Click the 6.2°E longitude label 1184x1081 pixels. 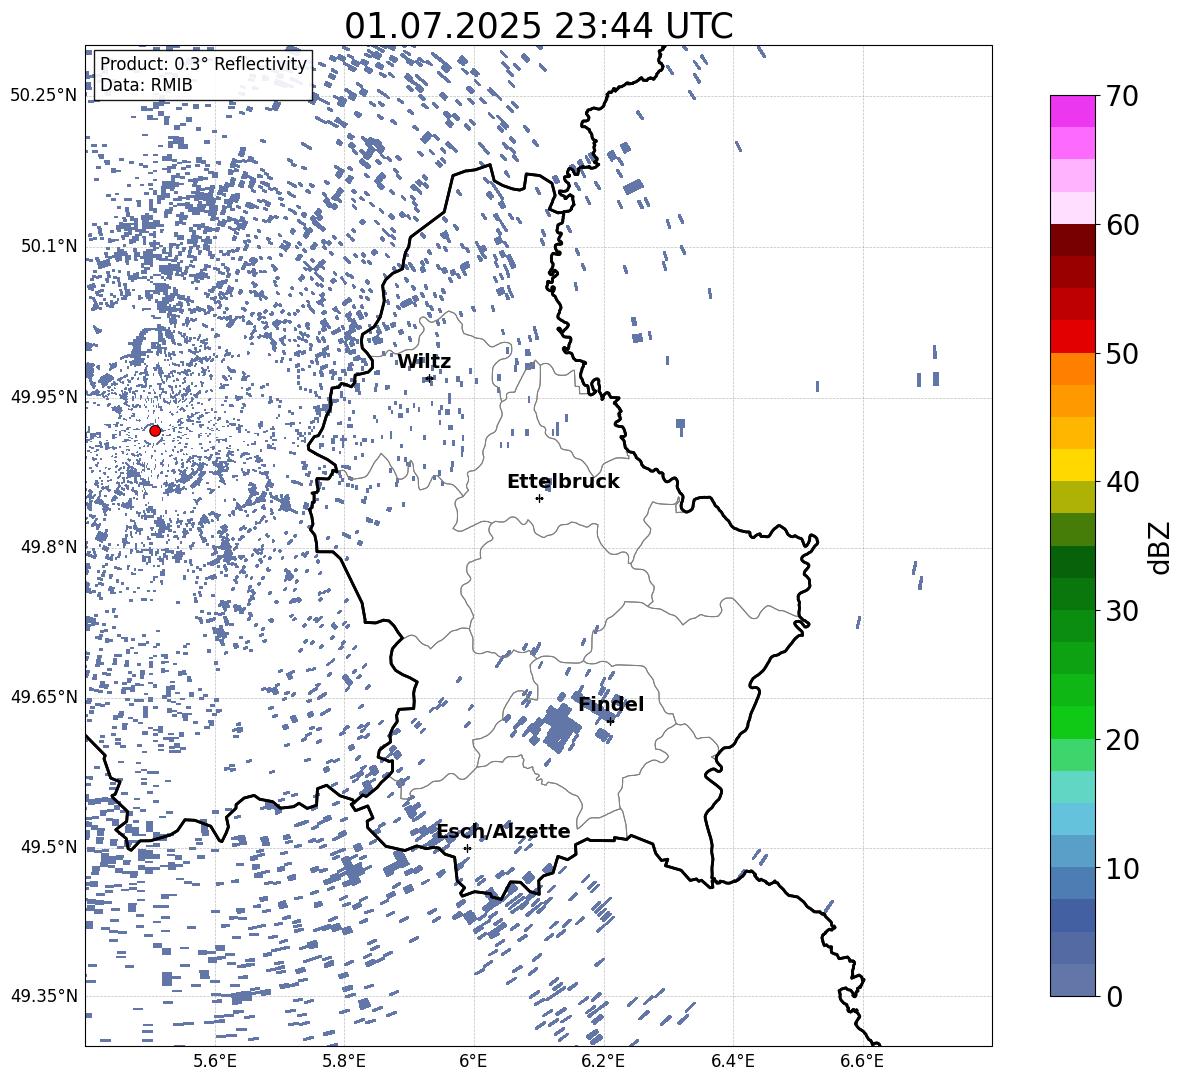(603, 1061)
